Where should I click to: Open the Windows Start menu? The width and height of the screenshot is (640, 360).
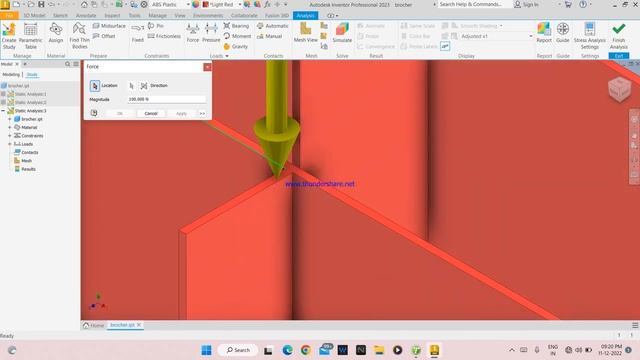pyautogui.click(x=207, y=350)
